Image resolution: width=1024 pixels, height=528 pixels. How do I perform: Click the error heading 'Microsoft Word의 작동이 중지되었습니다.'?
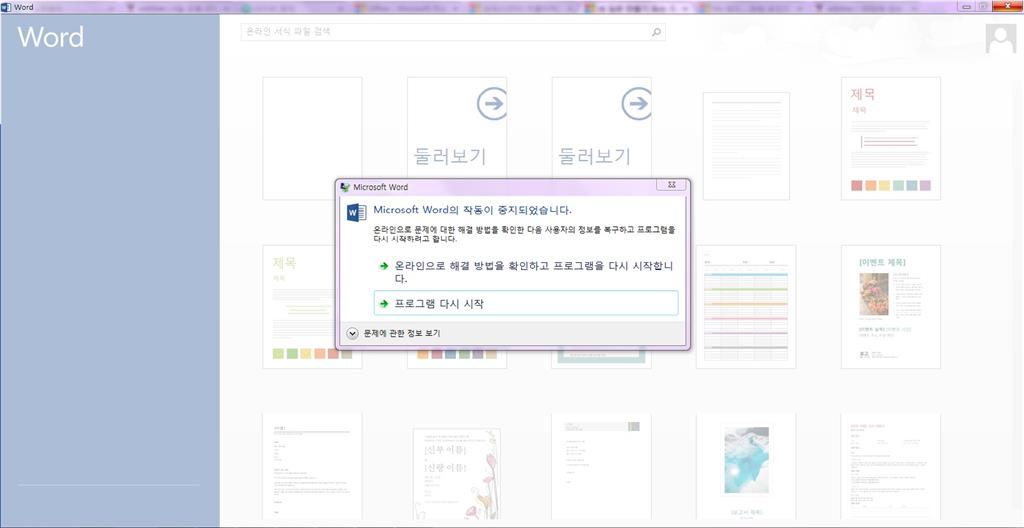click(x=472, y=210)
